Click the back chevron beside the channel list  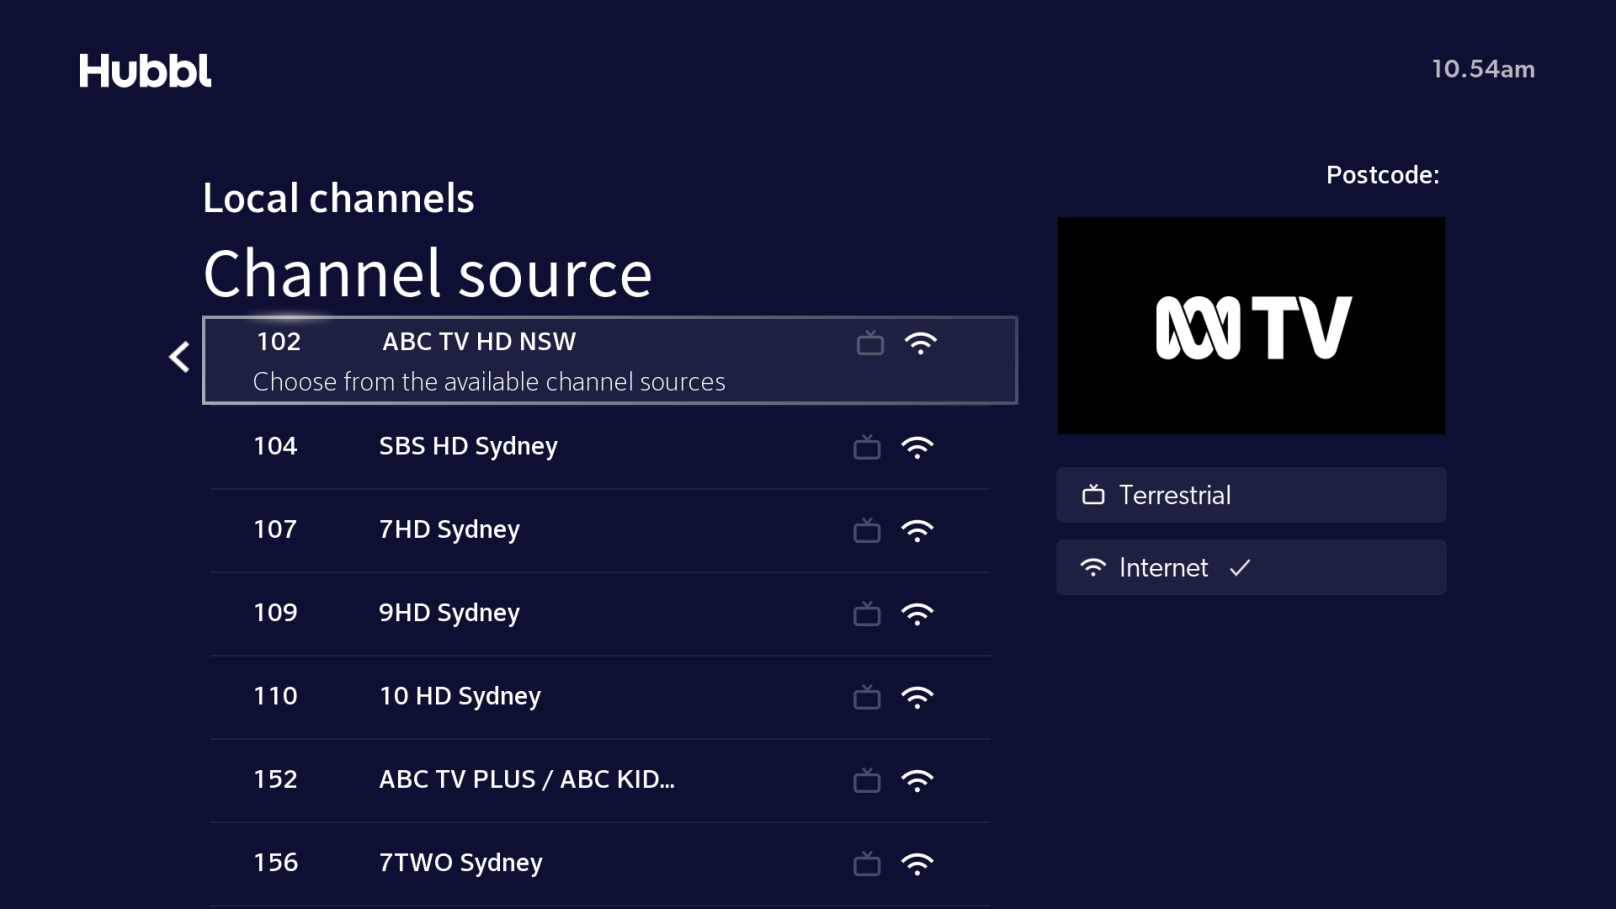179,357
